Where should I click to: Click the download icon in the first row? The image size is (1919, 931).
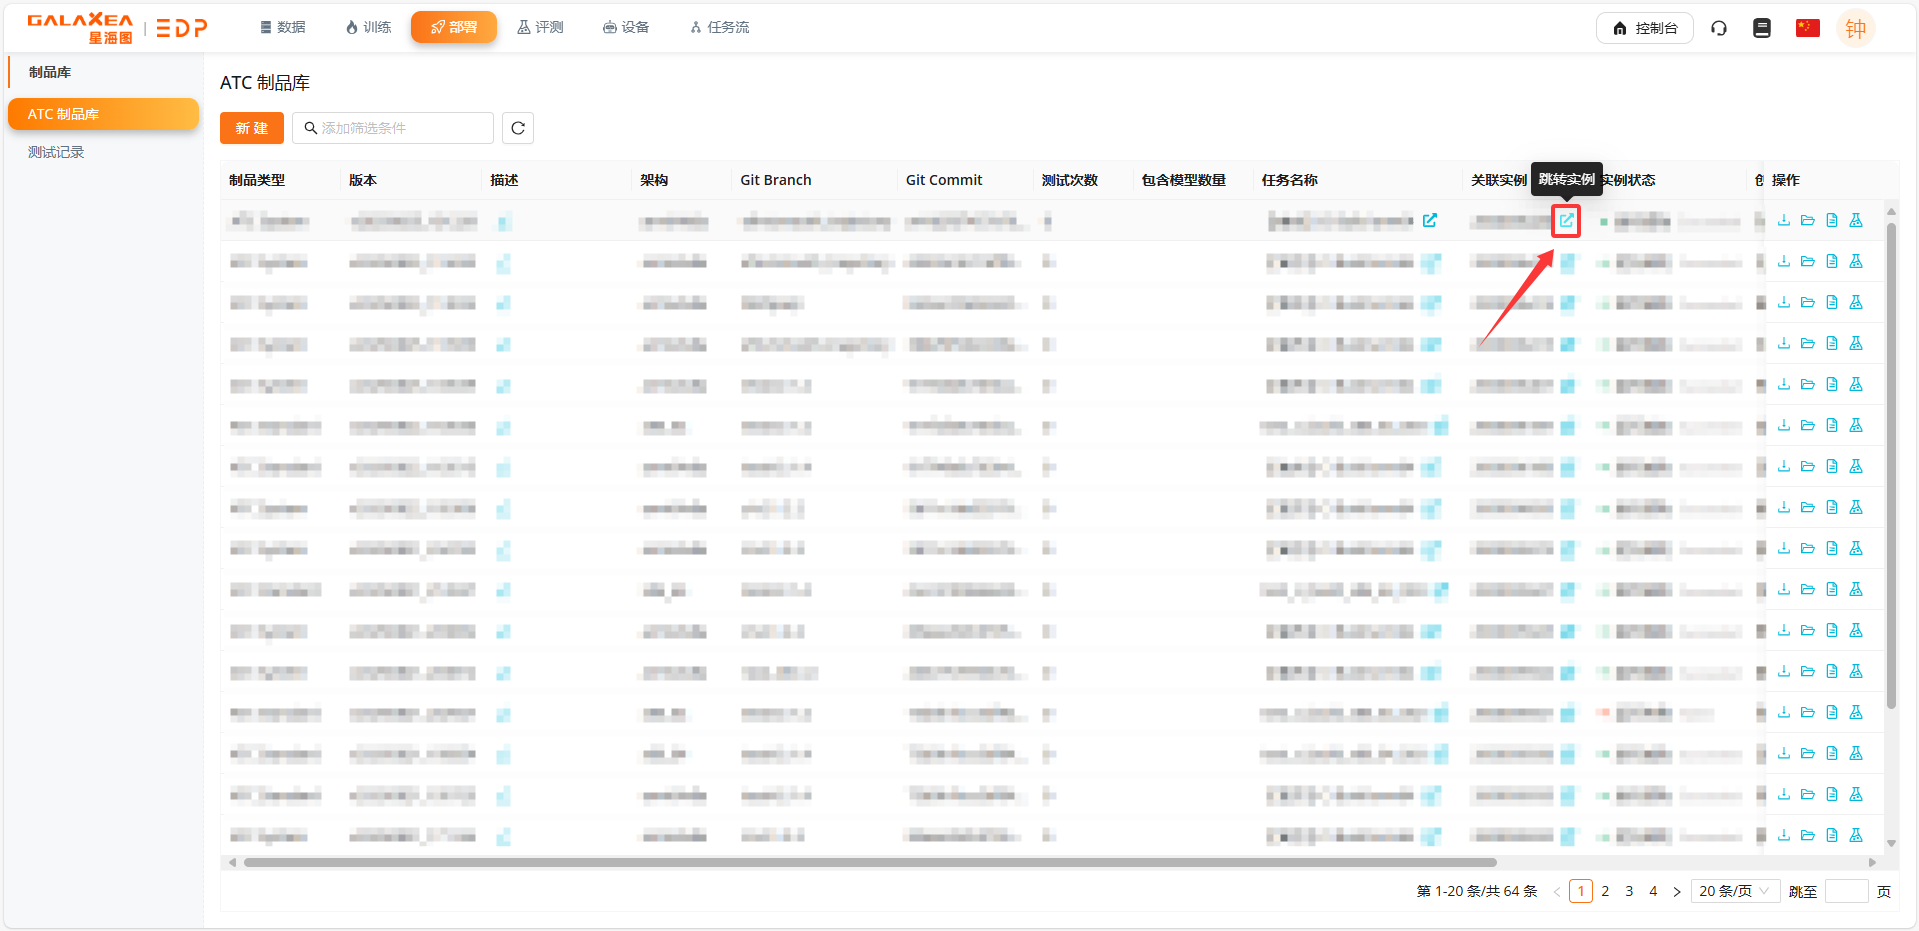click(x=1783, y=220)
